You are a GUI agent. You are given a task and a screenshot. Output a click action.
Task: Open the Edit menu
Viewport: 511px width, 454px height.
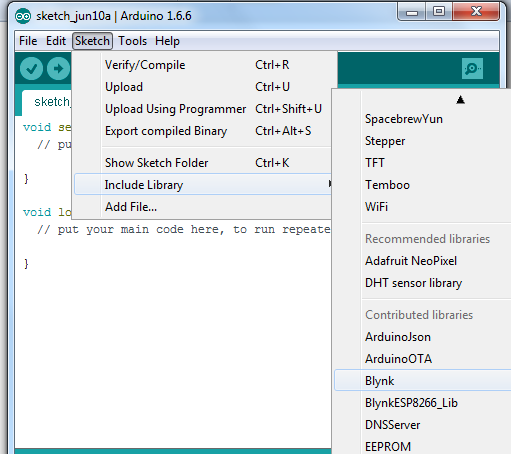(56, 41)
